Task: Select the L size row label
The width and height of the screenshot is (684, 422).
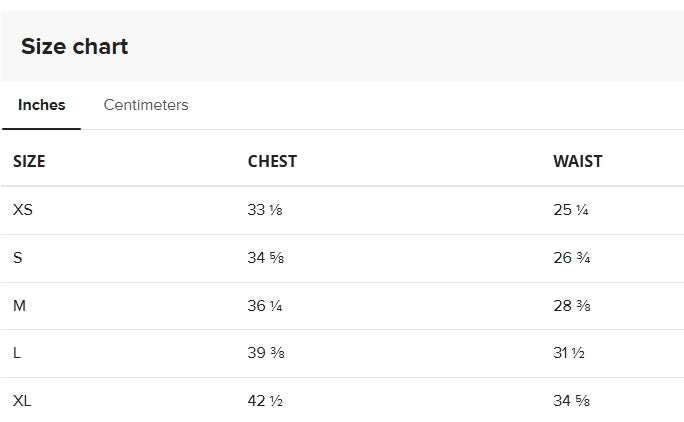Action: click(x=17, y=353)
